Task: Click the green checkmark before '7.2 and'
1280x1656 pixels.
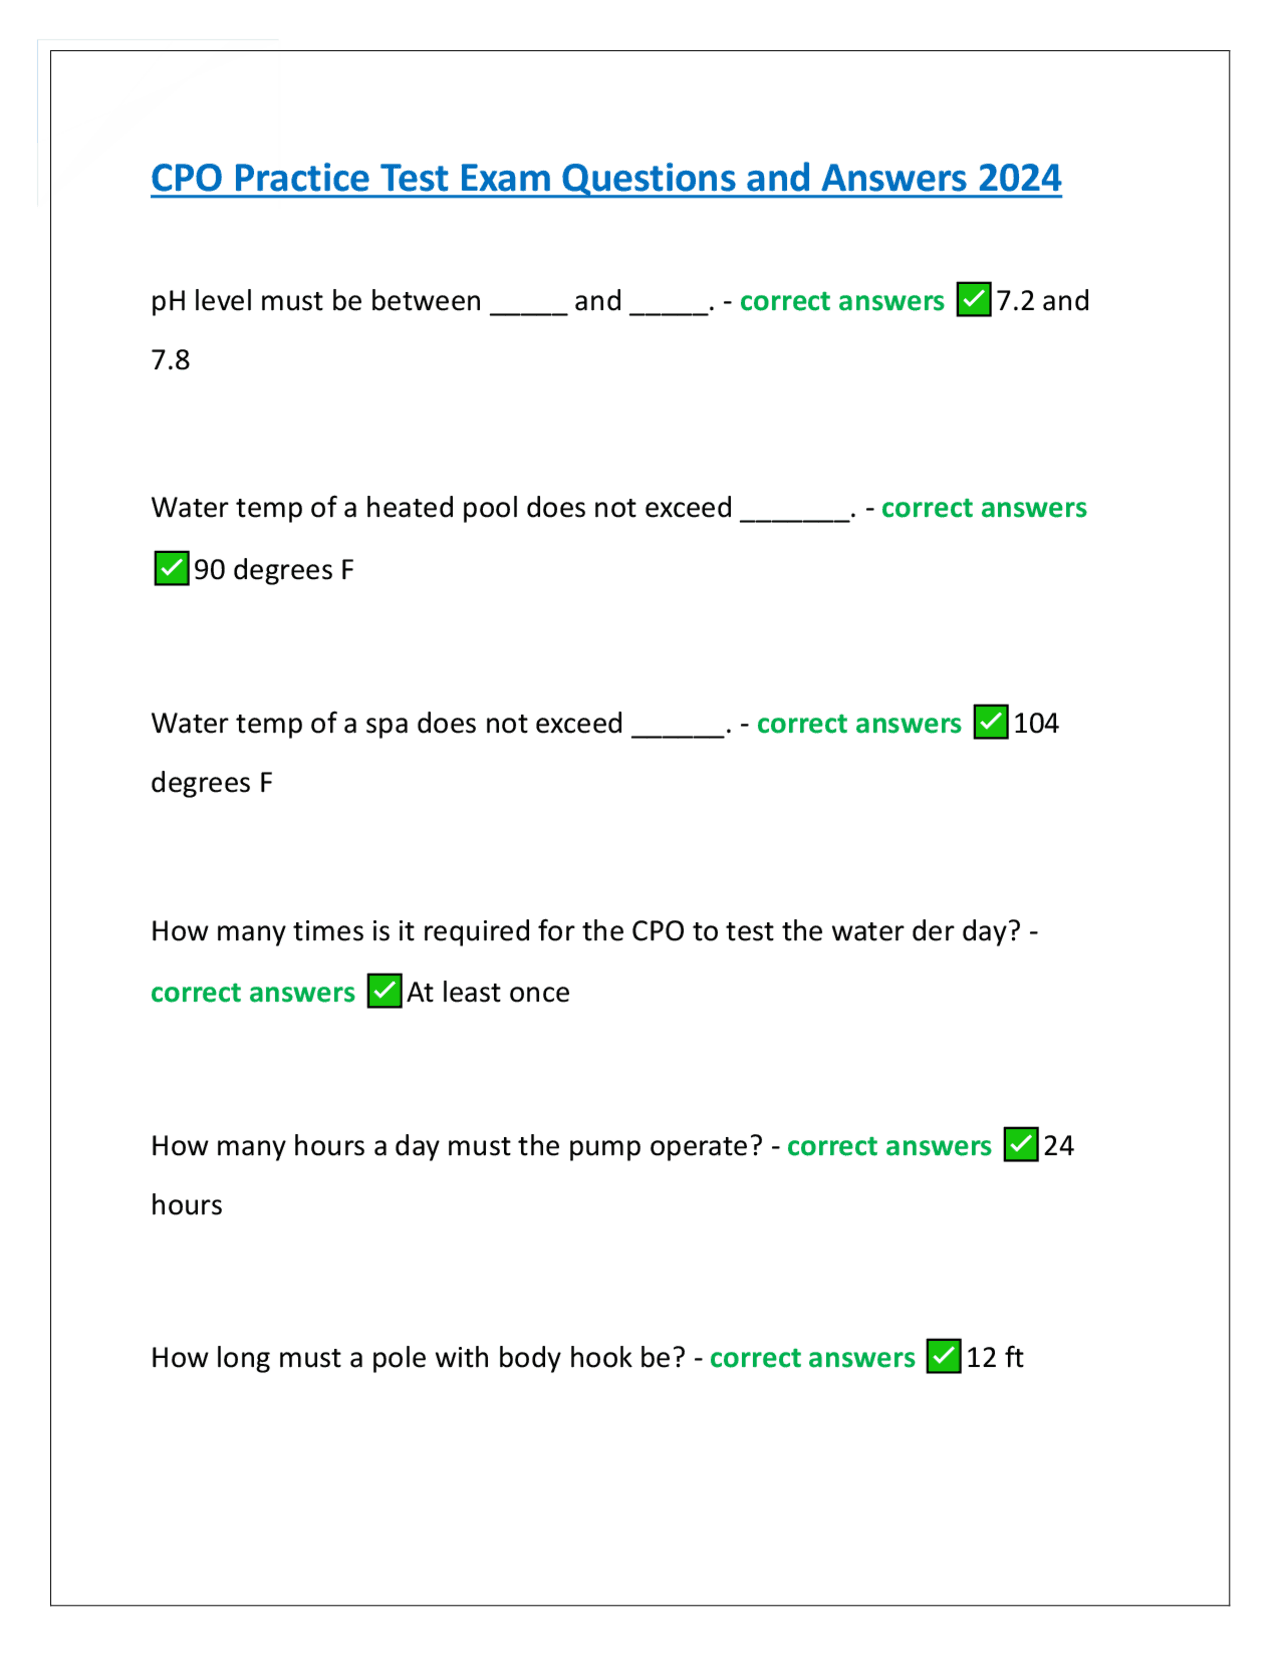Action: [x=973, y=299]
